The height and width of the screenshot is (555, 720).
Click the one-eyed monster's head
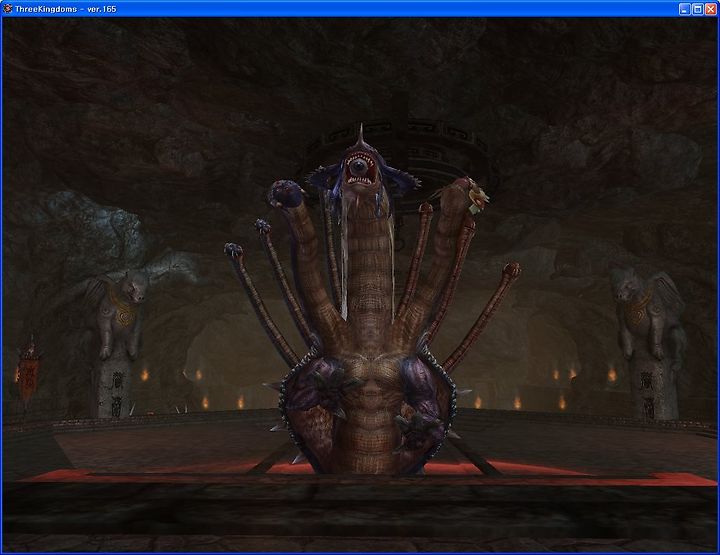(360, 169)
